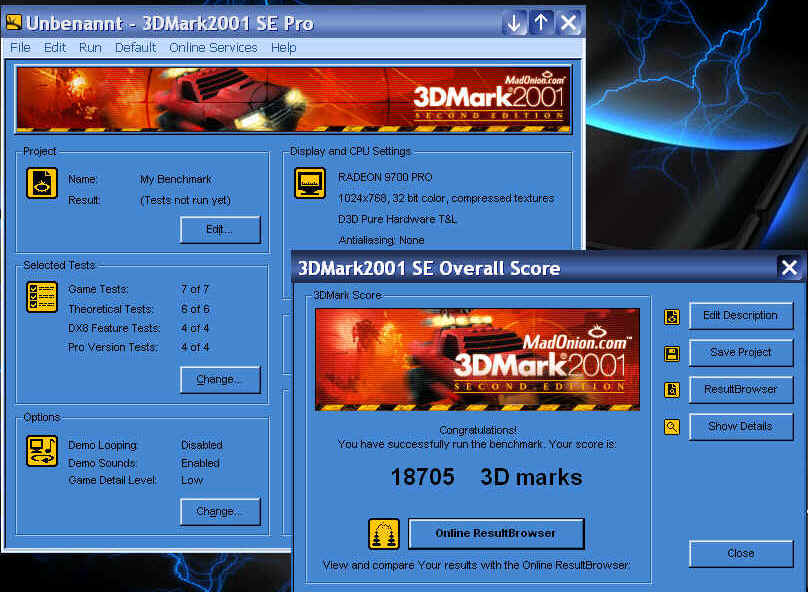Open the Default menu

click(135, 47)
